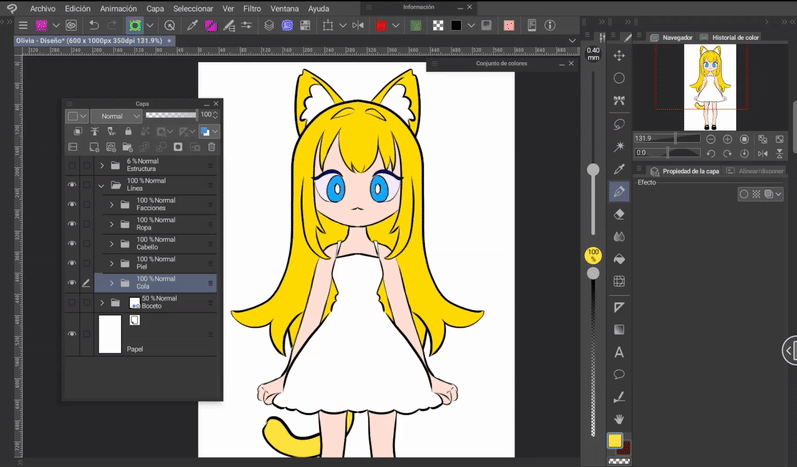797x467 pixels.
Task: Click the yellow main color swatch
Action: pyautogui.click(x=614, y=441)
